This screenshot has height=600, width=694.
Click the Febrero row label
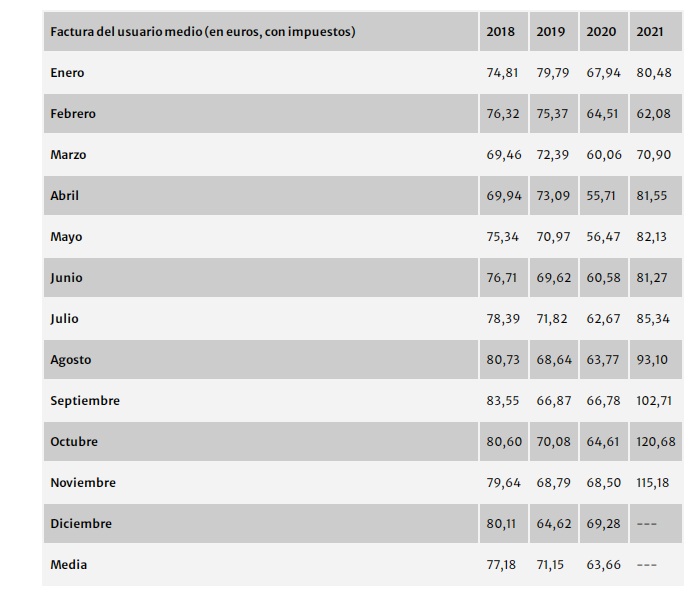[73, 114]
